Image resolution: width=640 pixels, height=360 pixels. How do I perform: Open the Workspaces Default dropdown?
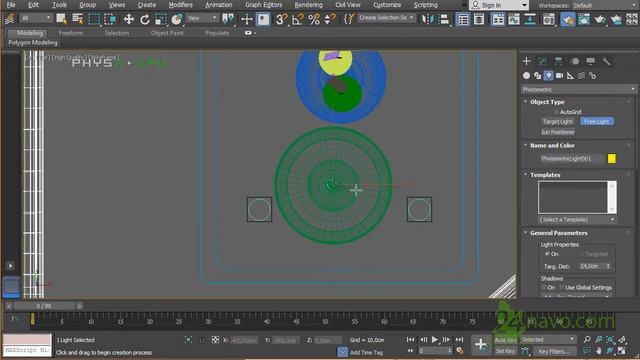(x=605, y=6)
